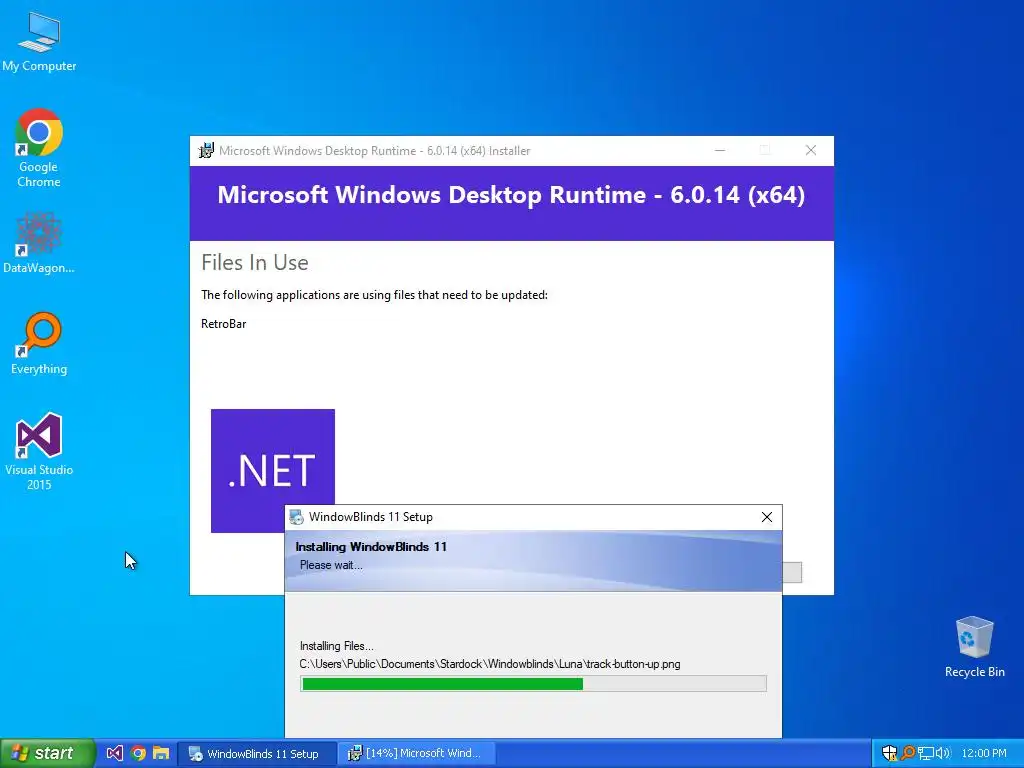
Task: Launch Chrome from the quick launch bar
Action: [138, 753]
